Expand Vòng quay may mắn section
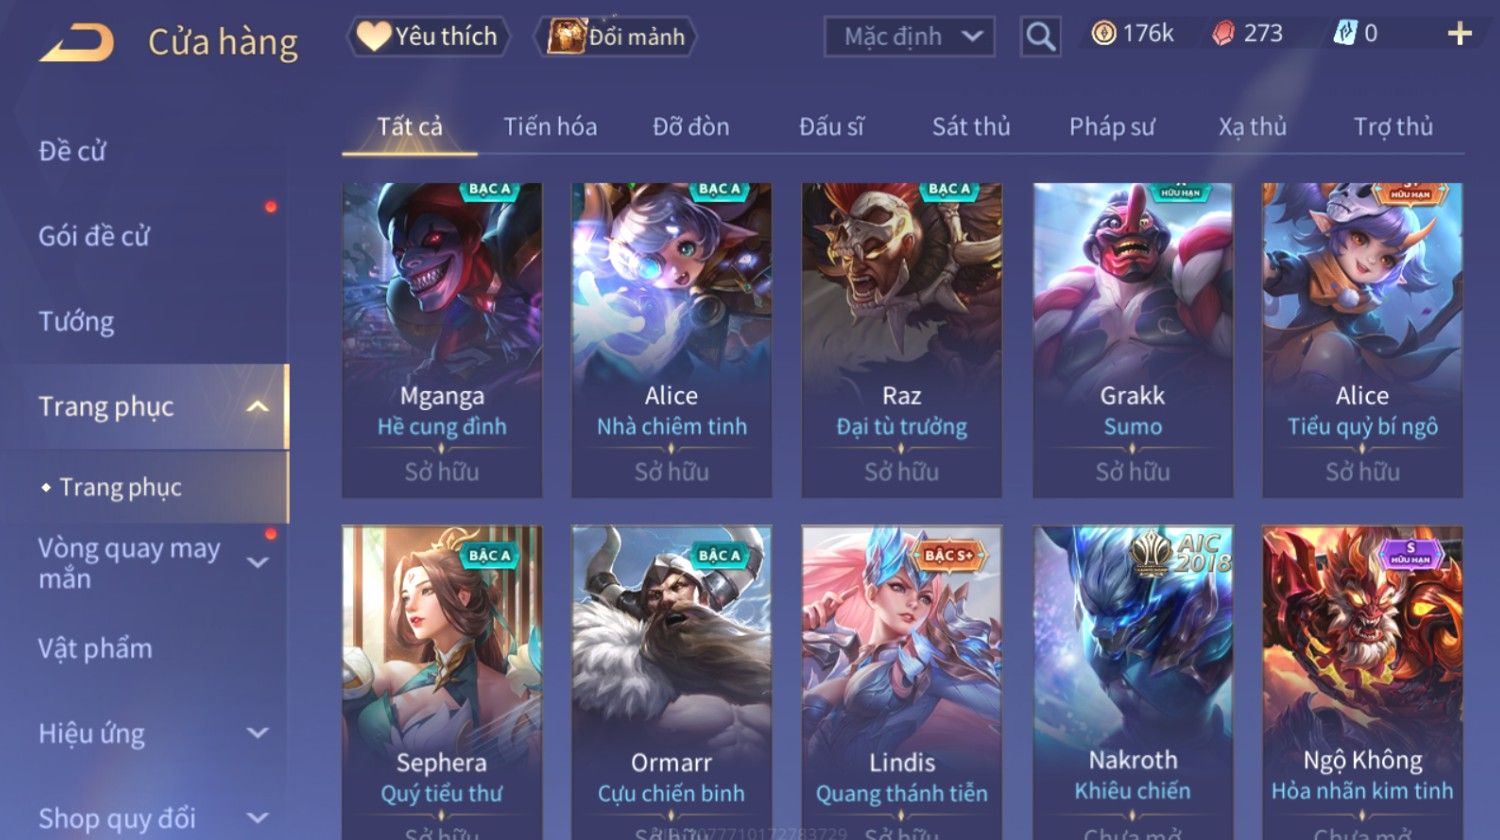Image resolution: width=1500 pixels, height=840 pixels. [257, 563]
